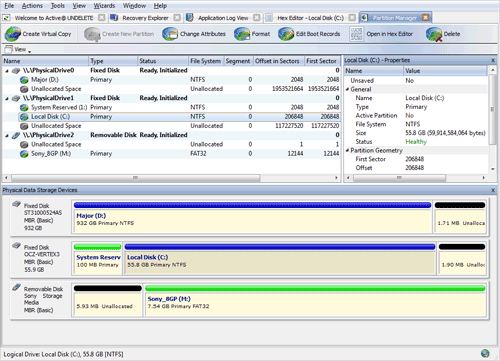Sort list by First Sector column header
This screenshot has width=500, height=361.
tap(322, 61)
